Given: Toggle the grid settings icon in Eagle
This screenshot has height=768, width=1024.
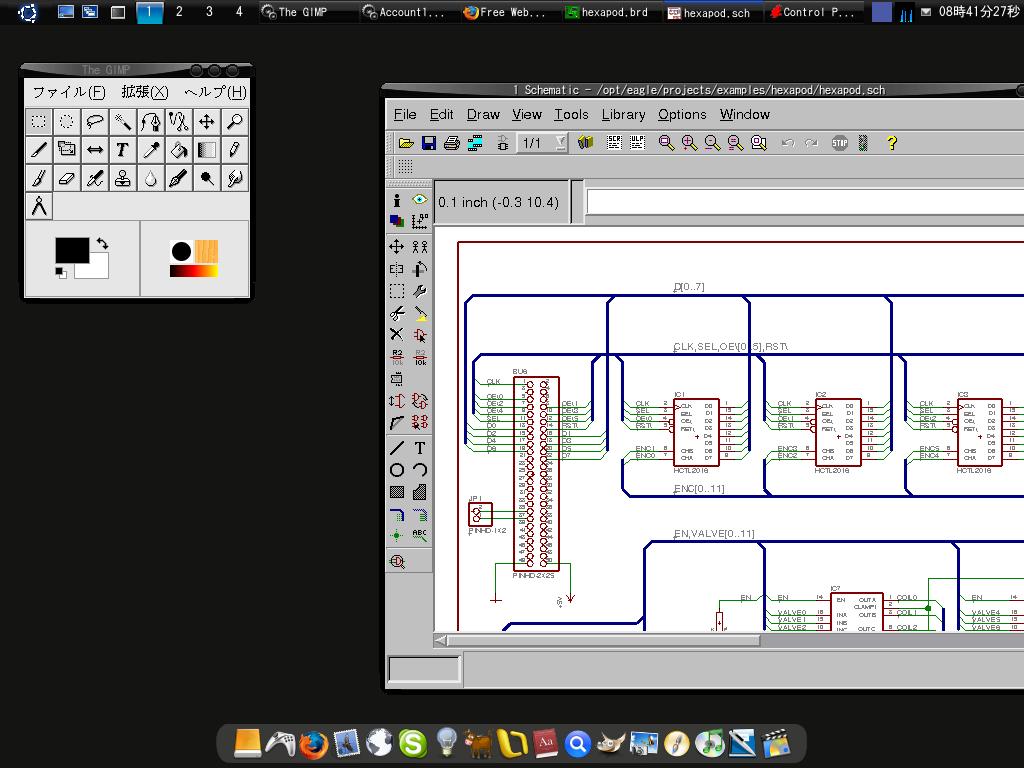Looking at the screenshot, I should (405, 167).
